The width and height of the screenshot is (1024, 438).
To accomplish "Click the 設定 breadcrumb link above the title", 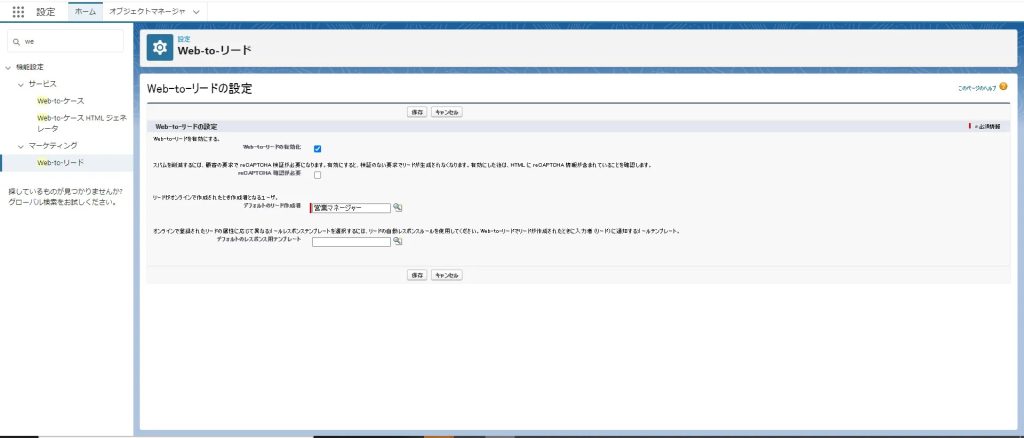I will [x=184, y=39].
